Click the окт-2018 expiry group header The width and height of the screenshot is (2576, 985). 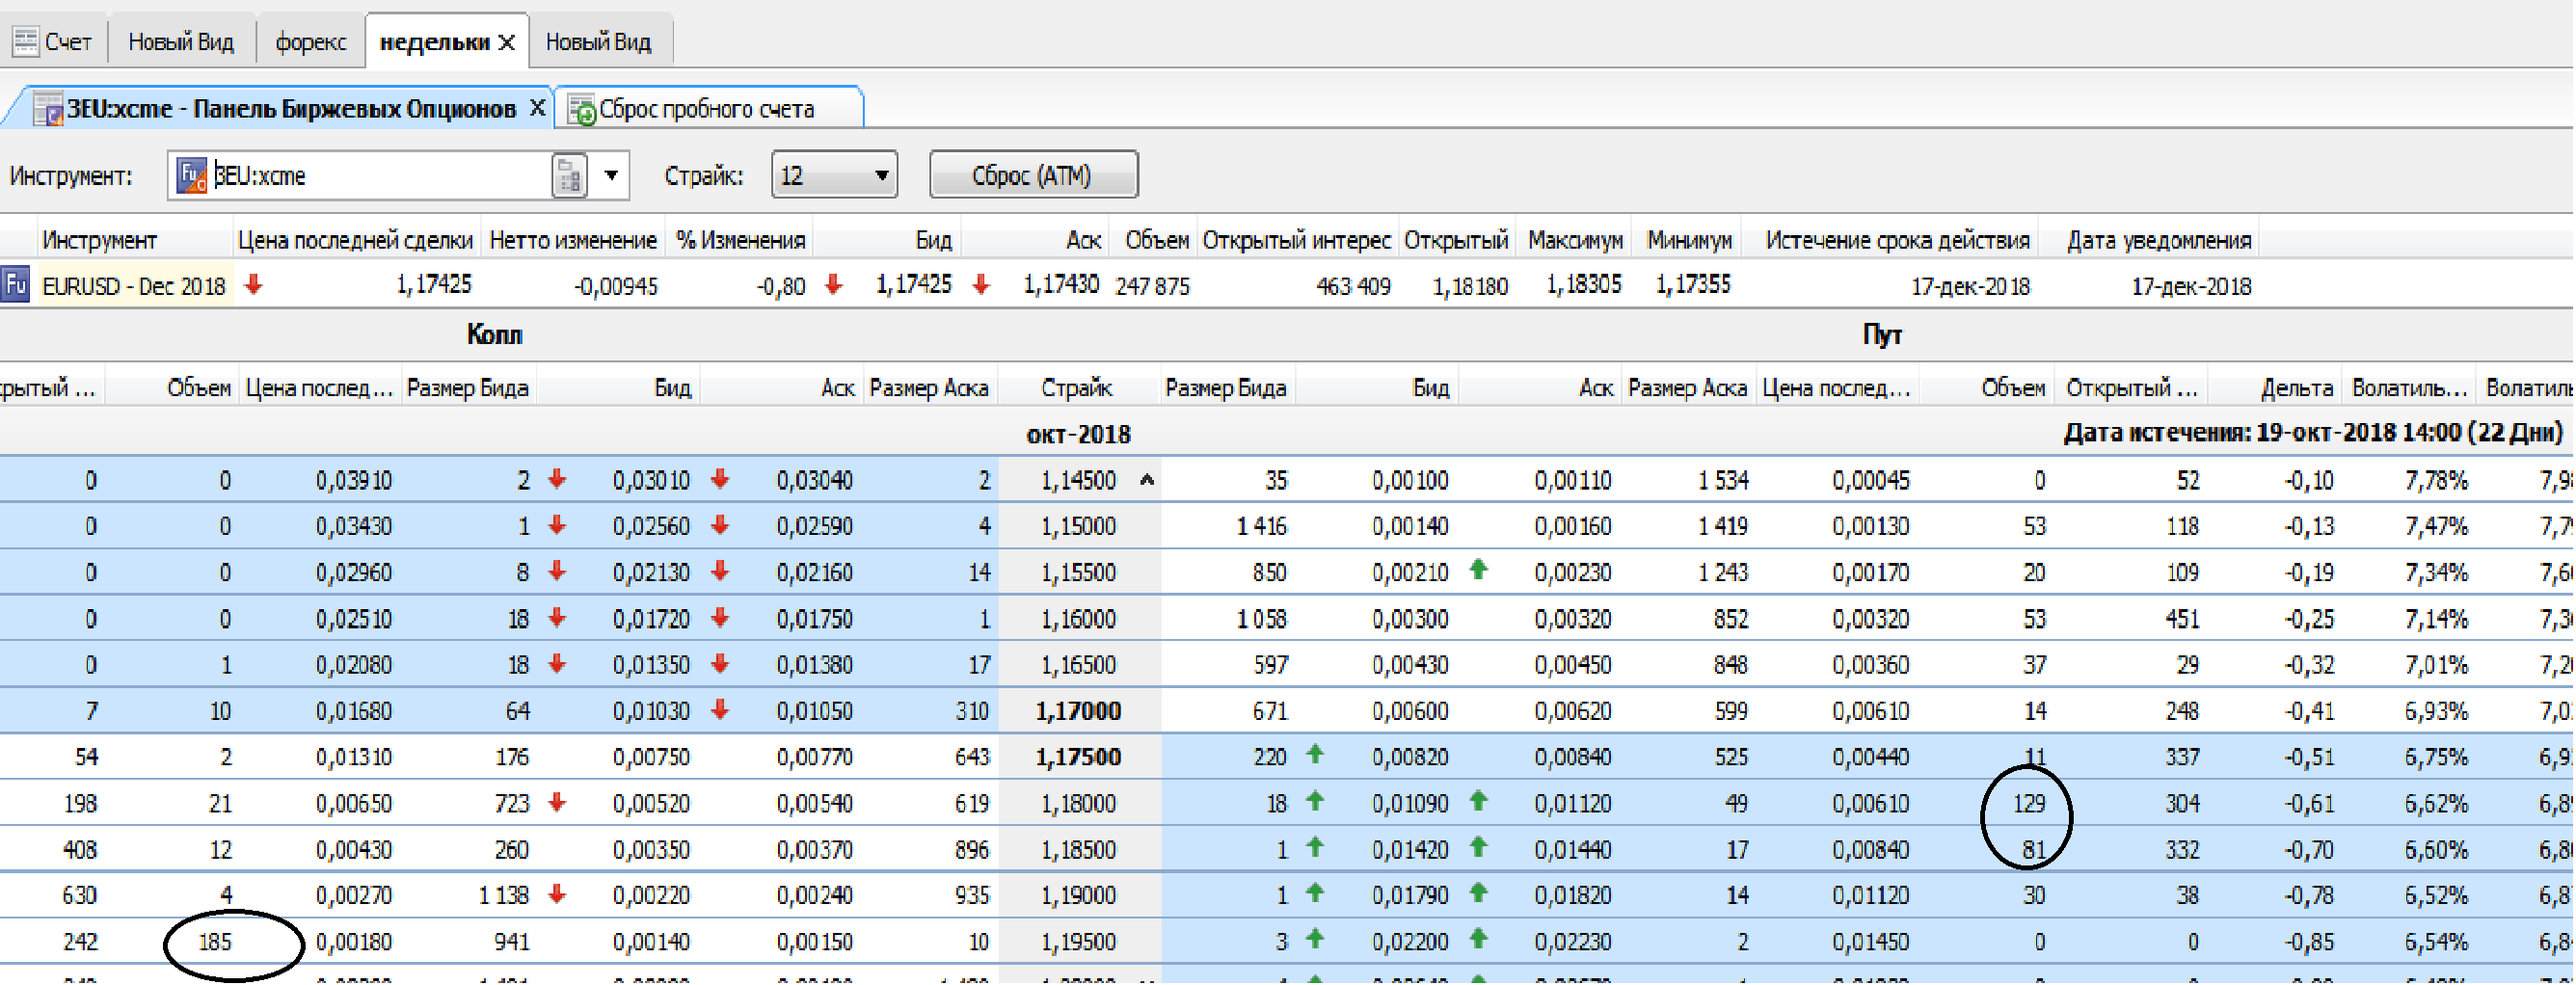(1078, 434)
